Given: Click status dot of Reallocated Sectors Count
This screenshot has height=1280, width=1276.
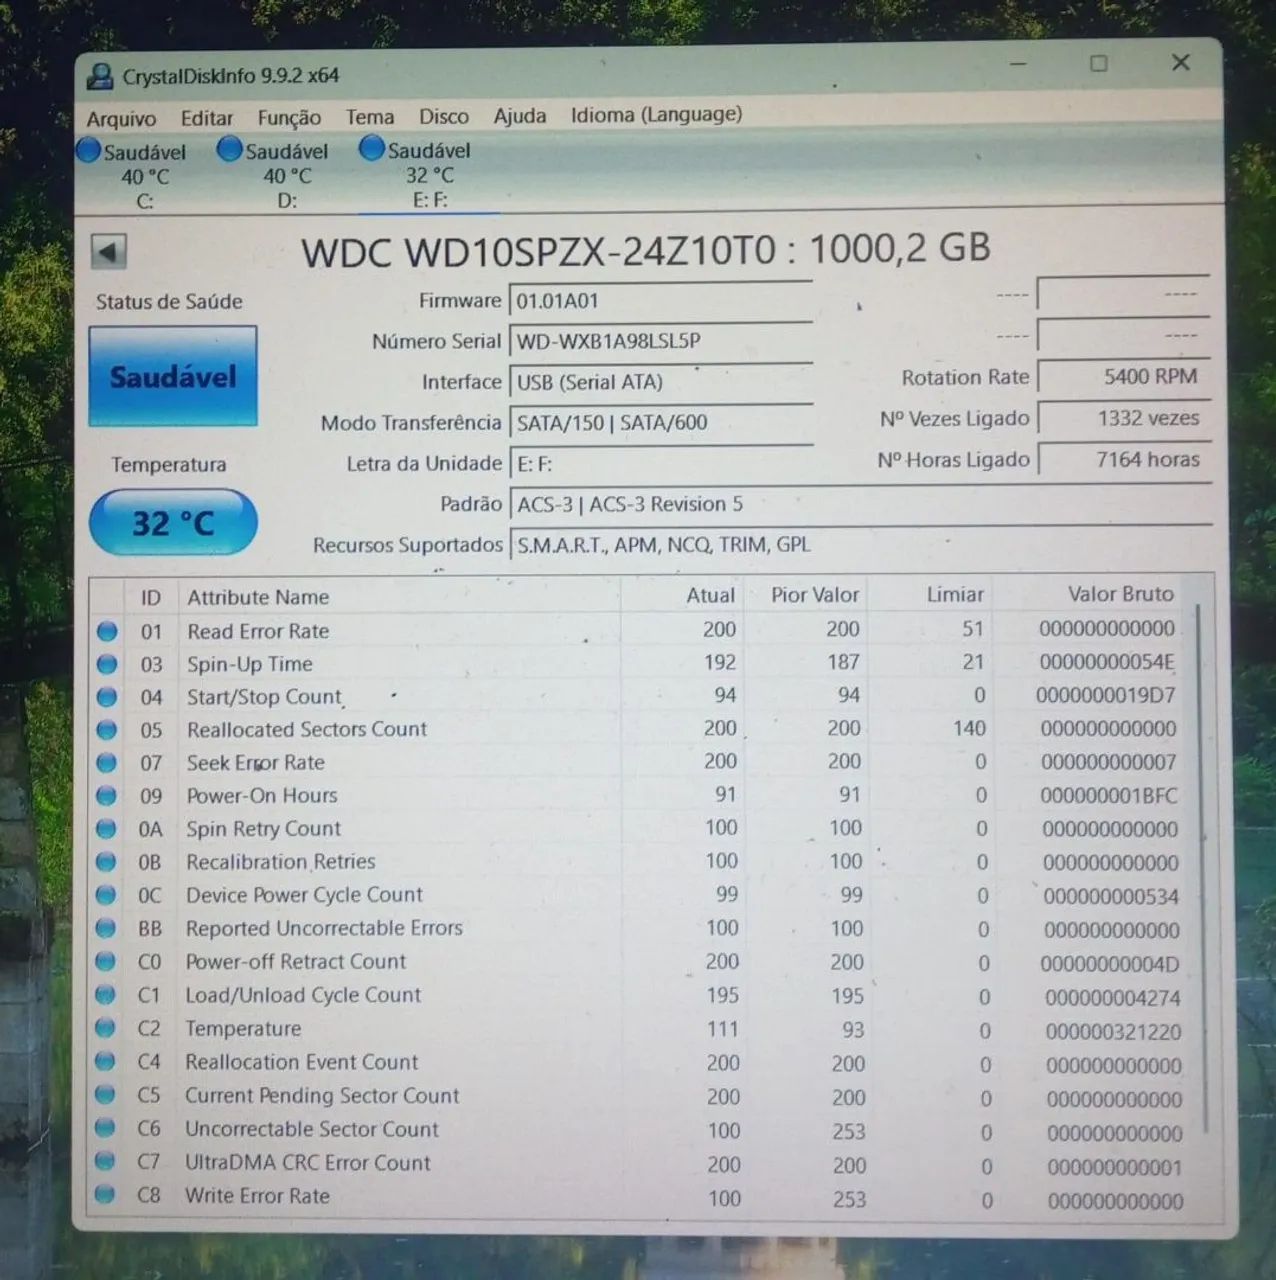Looking at the screenshot, I should (107, 730).
